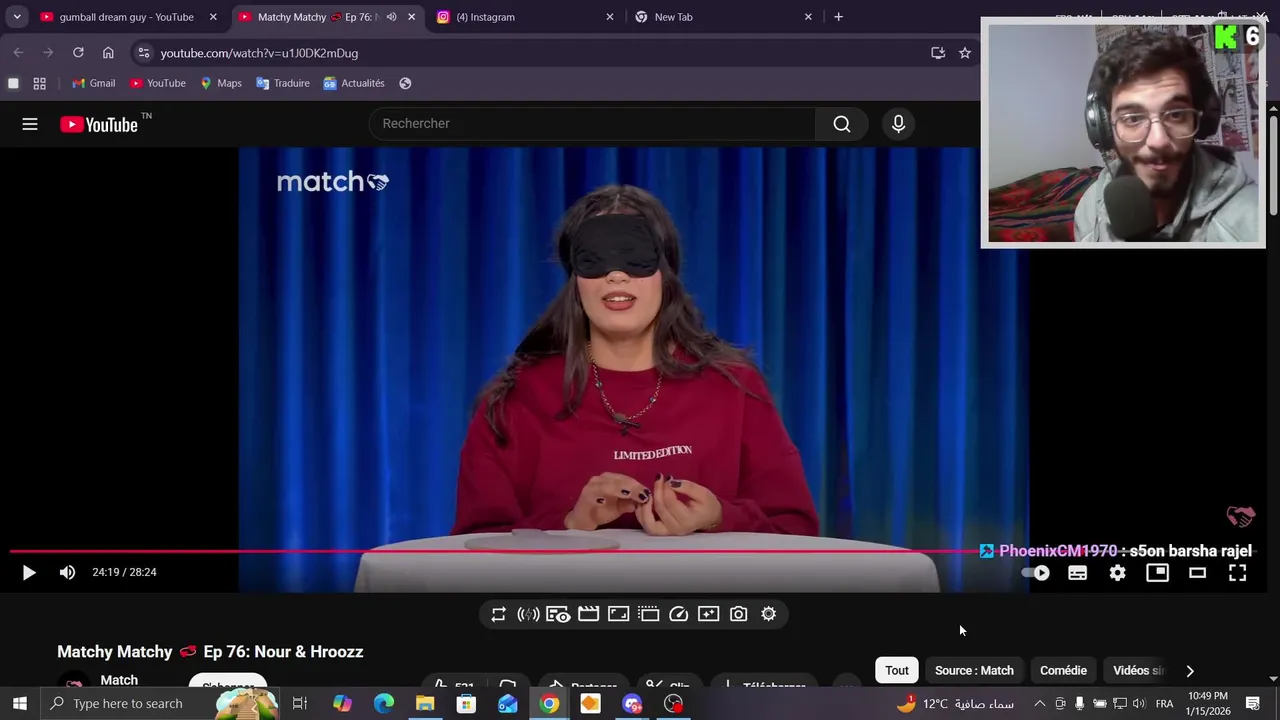Open the Windows Start menu
Image resolution: width=1280 pixels, height=720 pixels.
click(x=20, y=704)
